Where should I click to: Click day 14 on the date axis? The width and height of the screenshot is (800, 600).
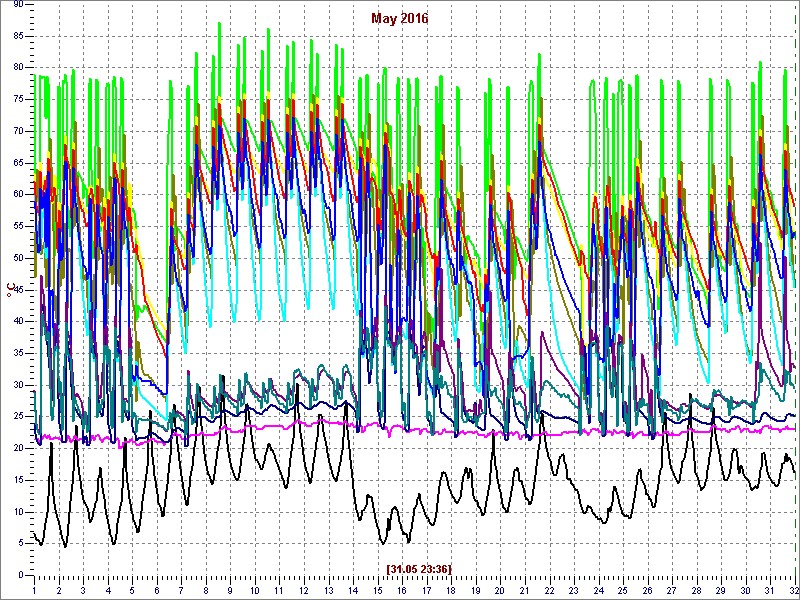[x=353, y=591]
